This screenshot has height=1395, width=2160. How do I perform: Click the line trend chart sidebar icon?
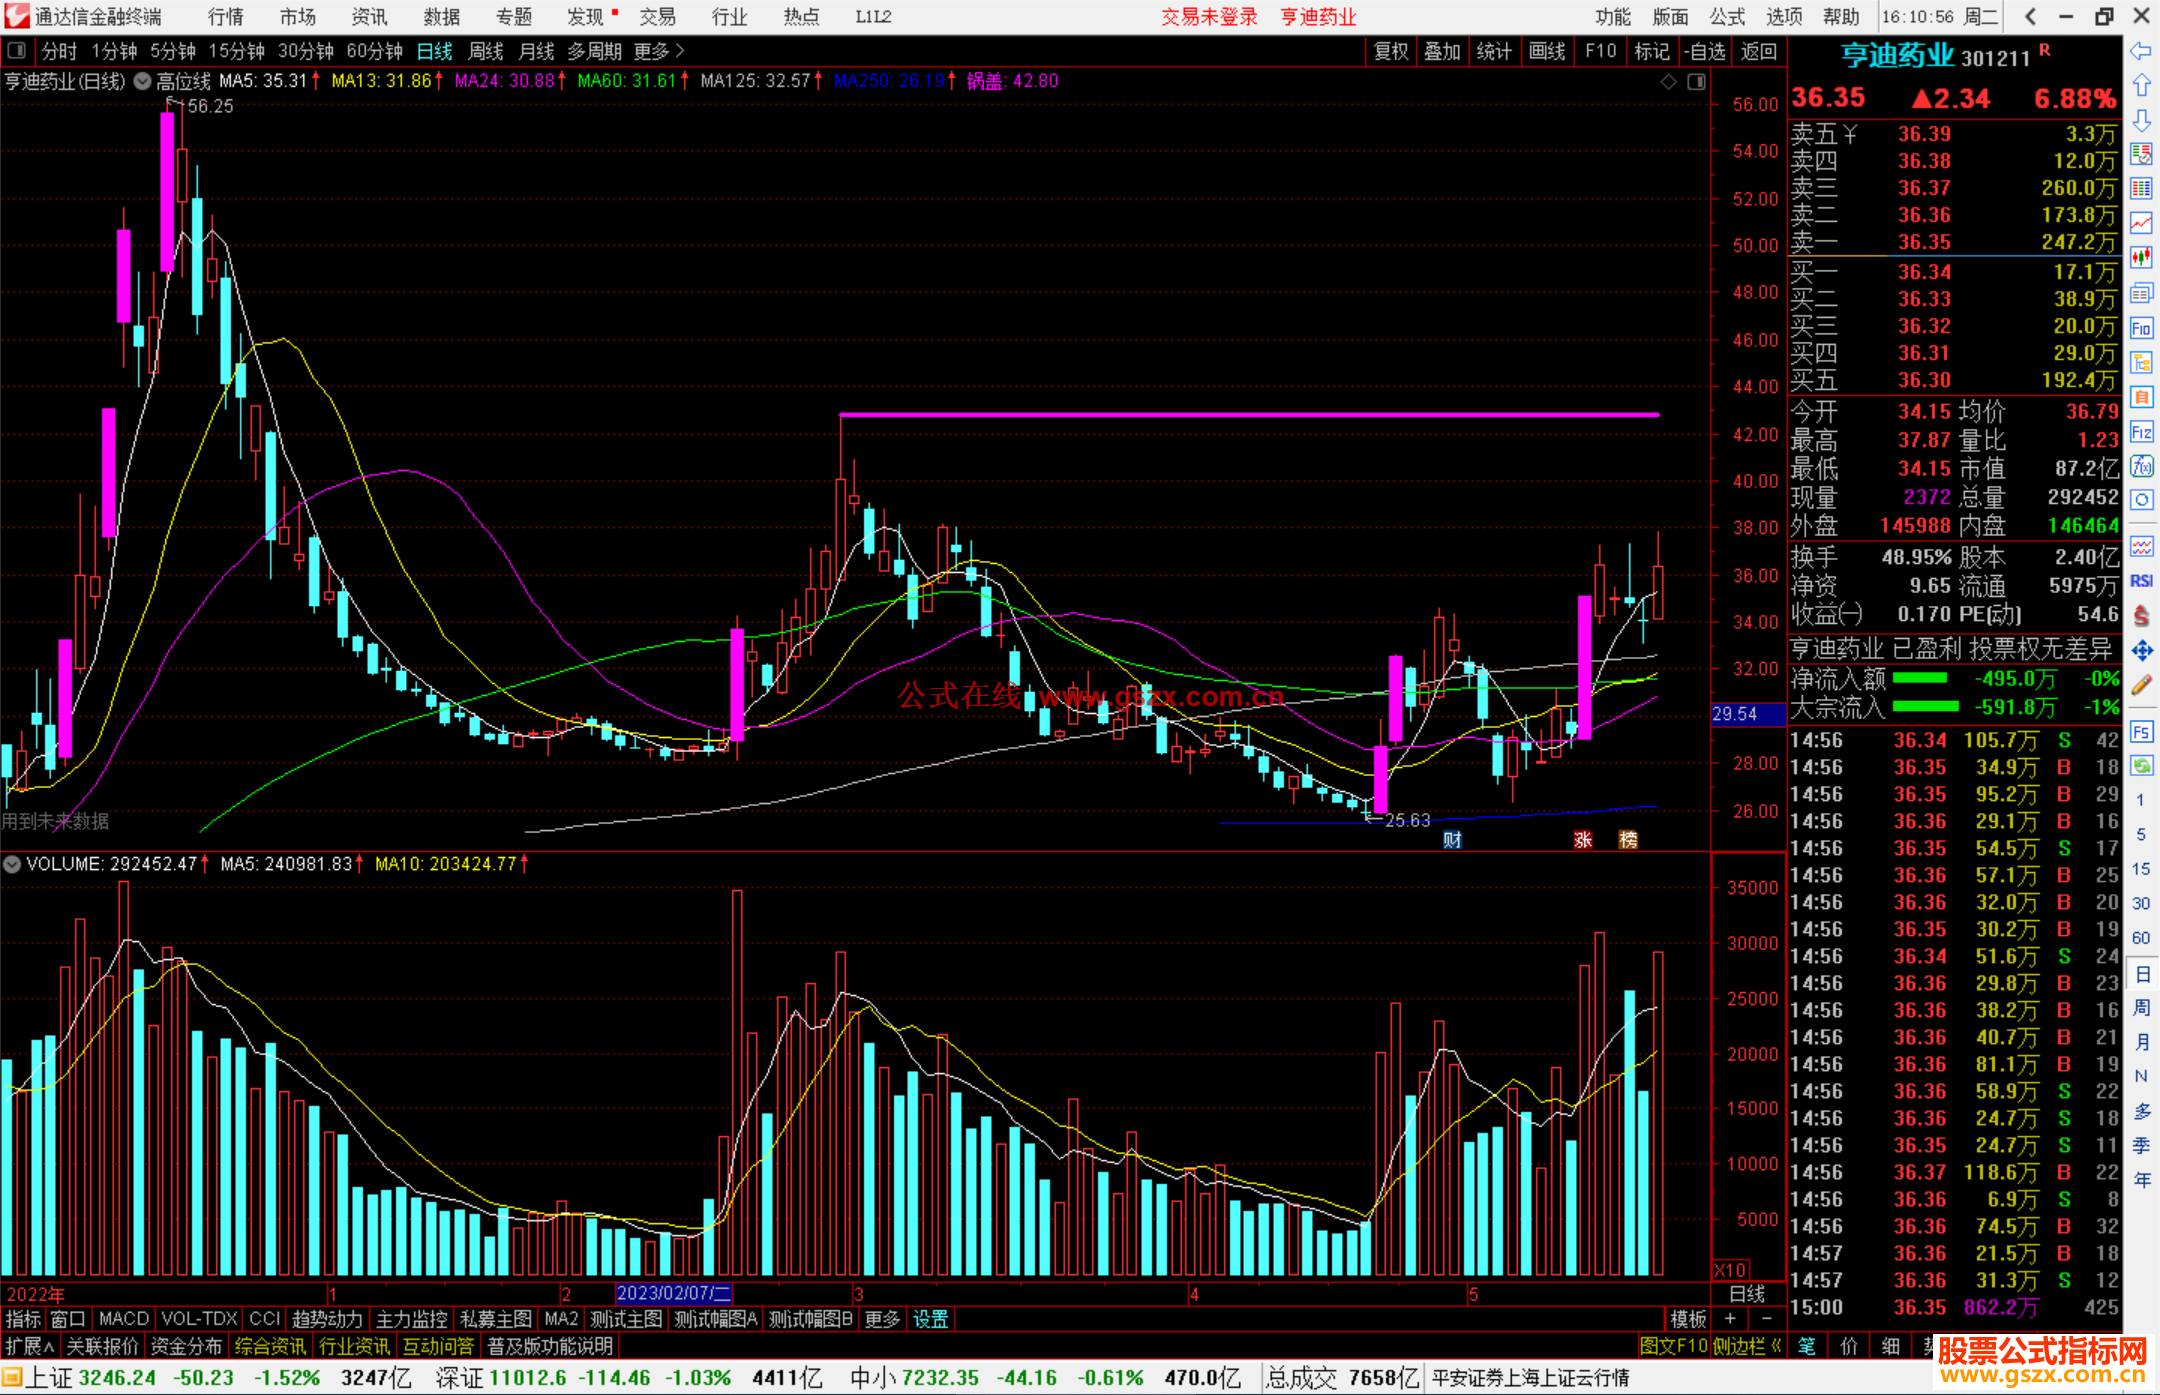point(2141,222)
